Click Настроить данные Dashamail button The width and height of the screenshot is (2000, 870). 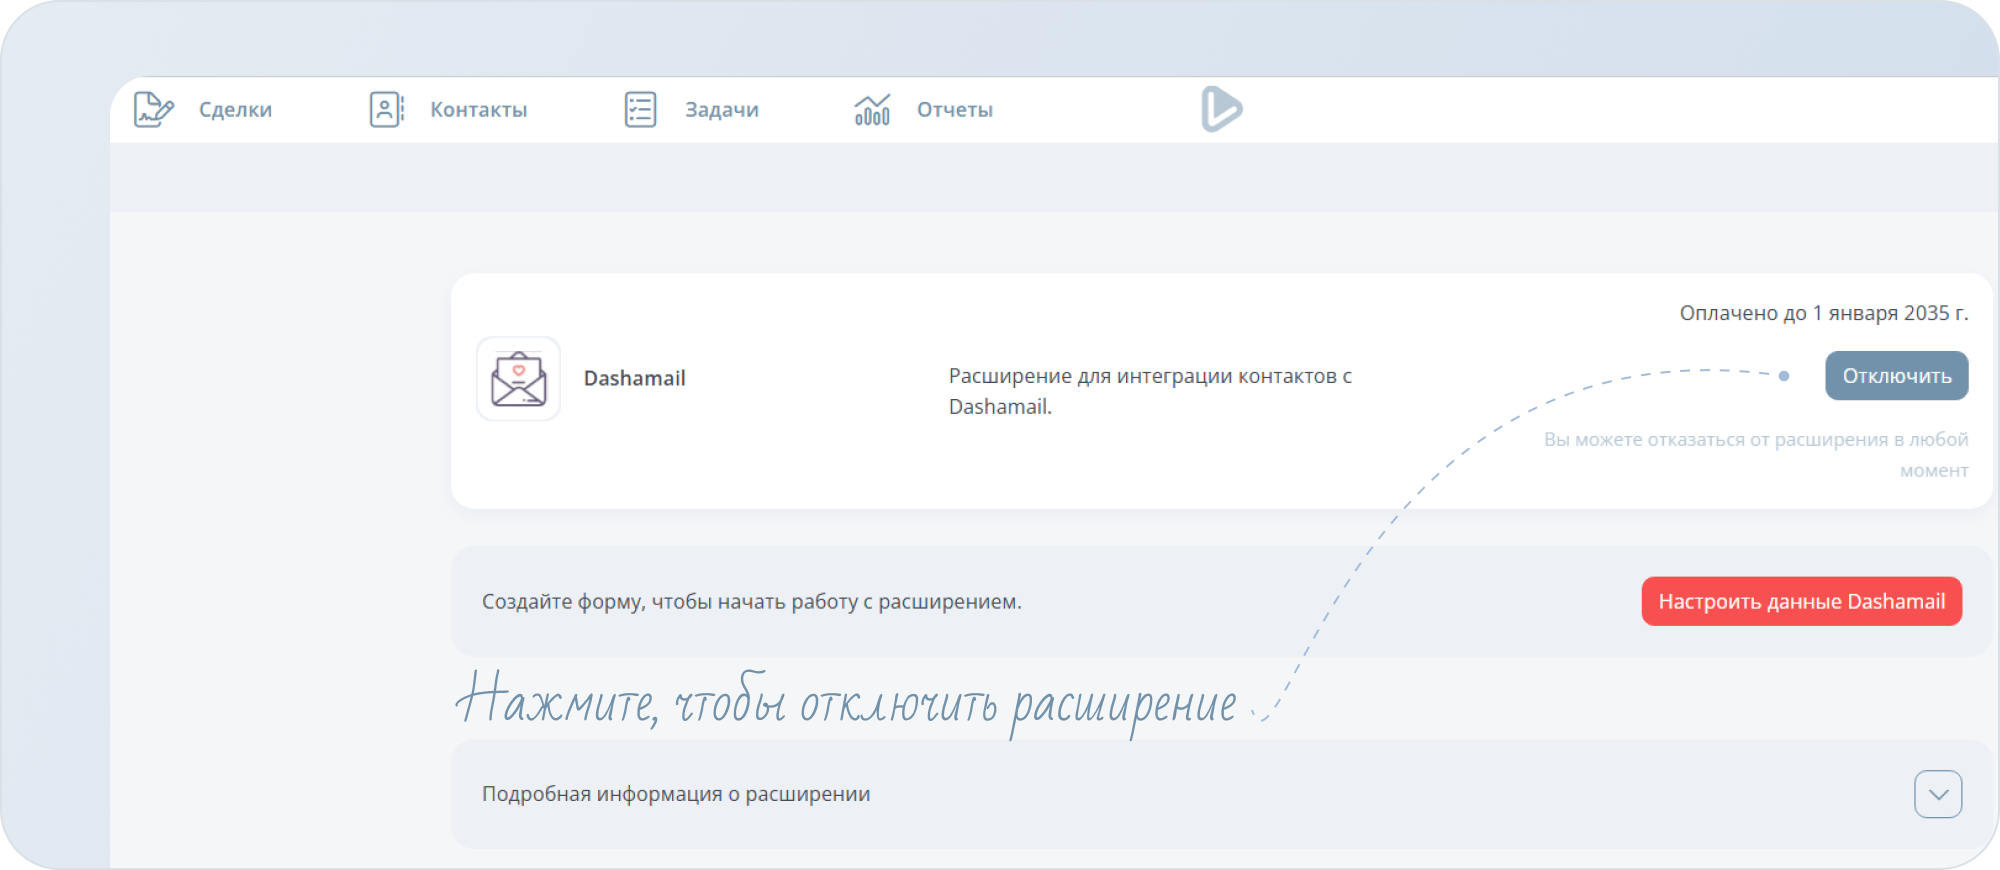point(1801,601)
